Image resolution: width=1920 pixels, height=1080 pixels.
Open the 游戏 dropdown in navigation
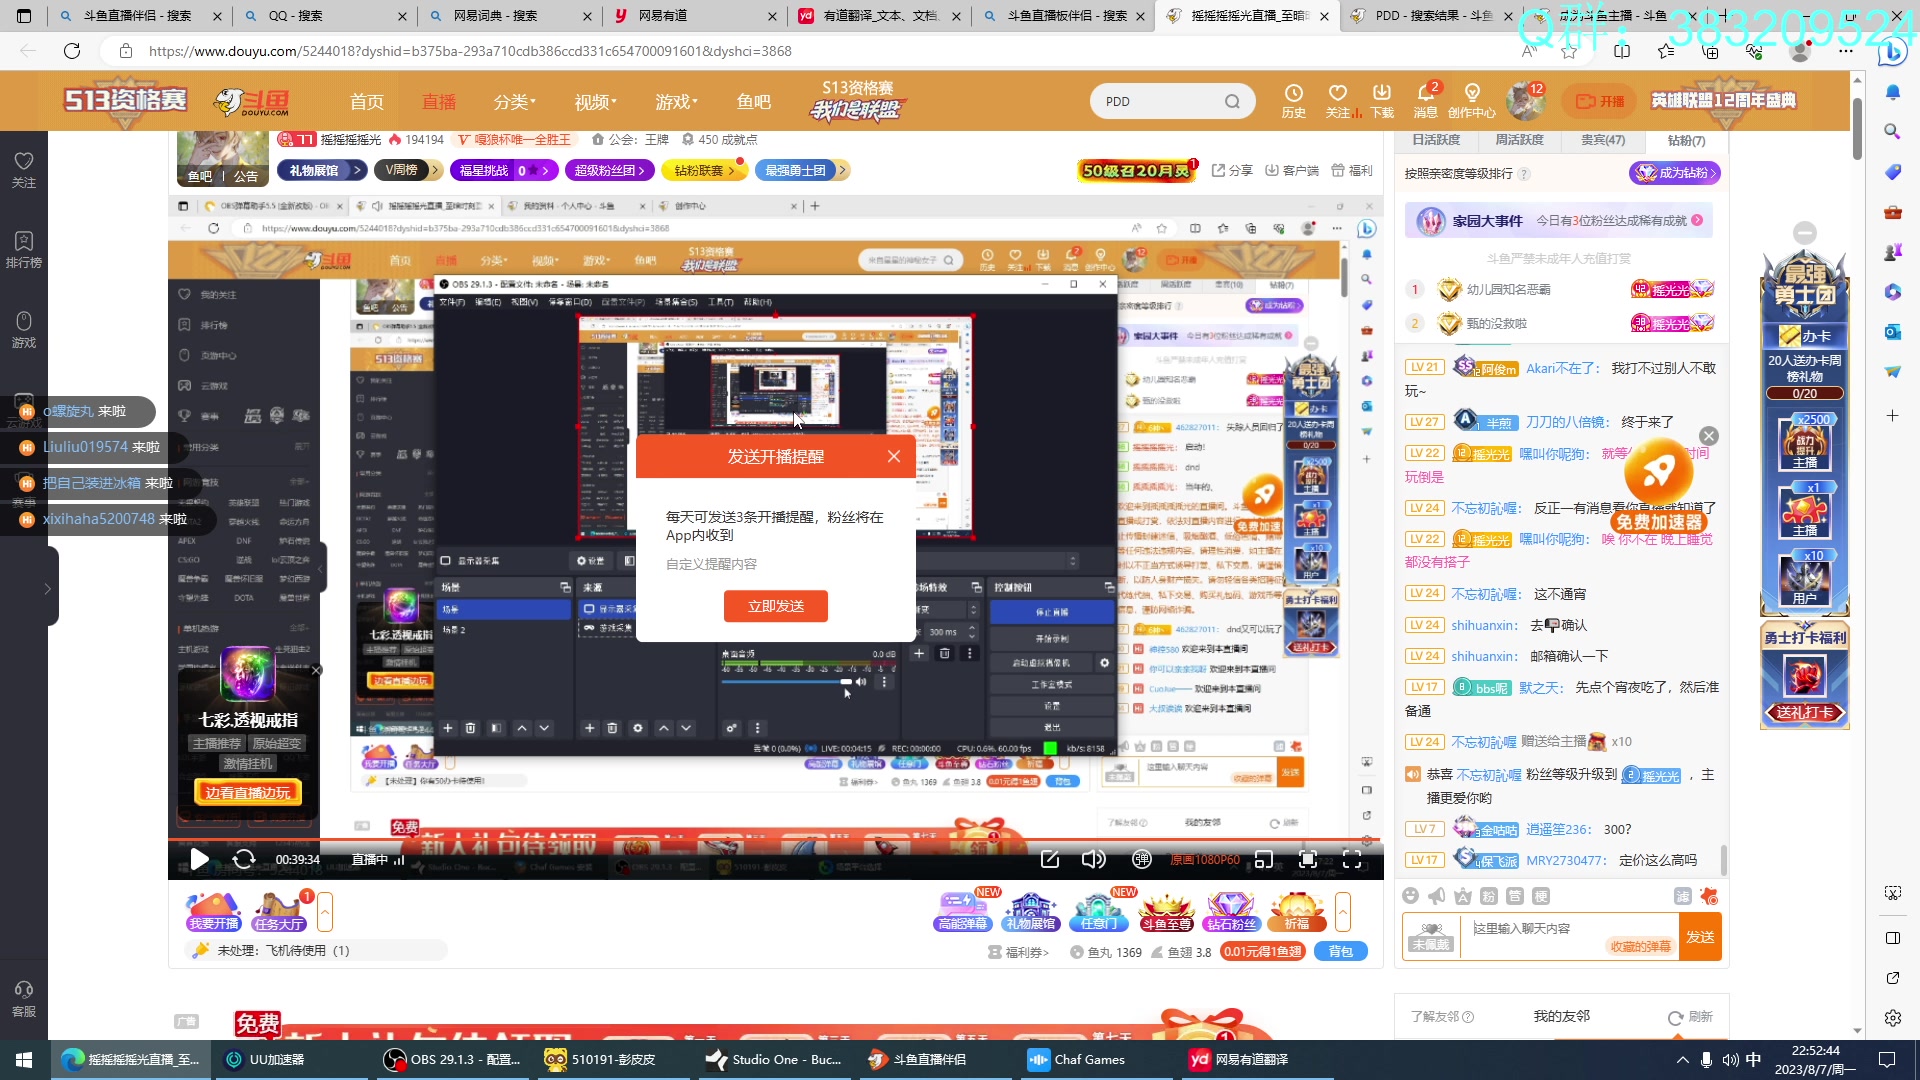(676, 101)
